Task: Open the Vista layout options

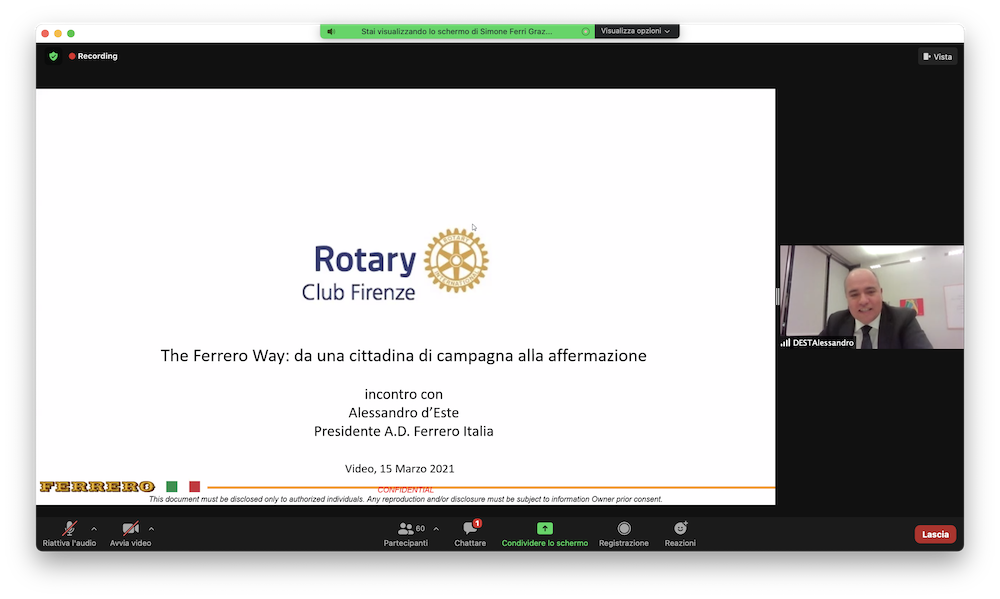Action: (938, 57)
